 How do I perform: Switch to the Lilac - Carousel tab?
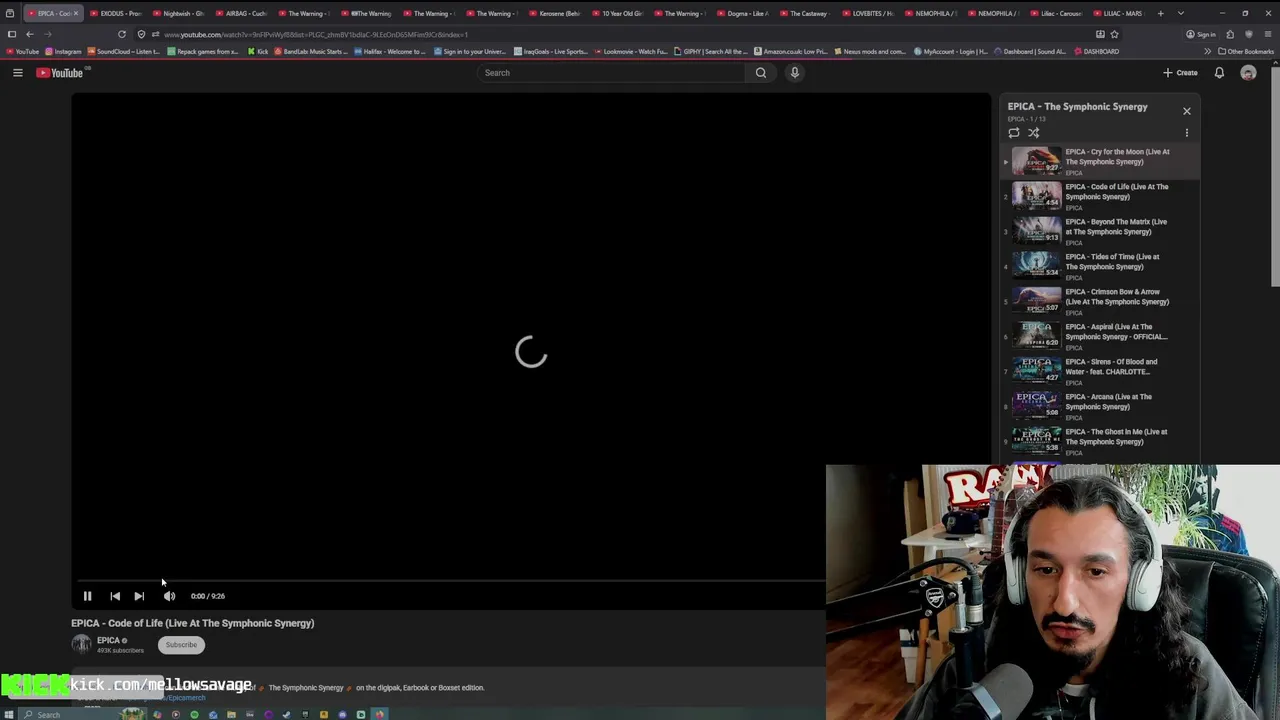click(x=1056, y=13)
